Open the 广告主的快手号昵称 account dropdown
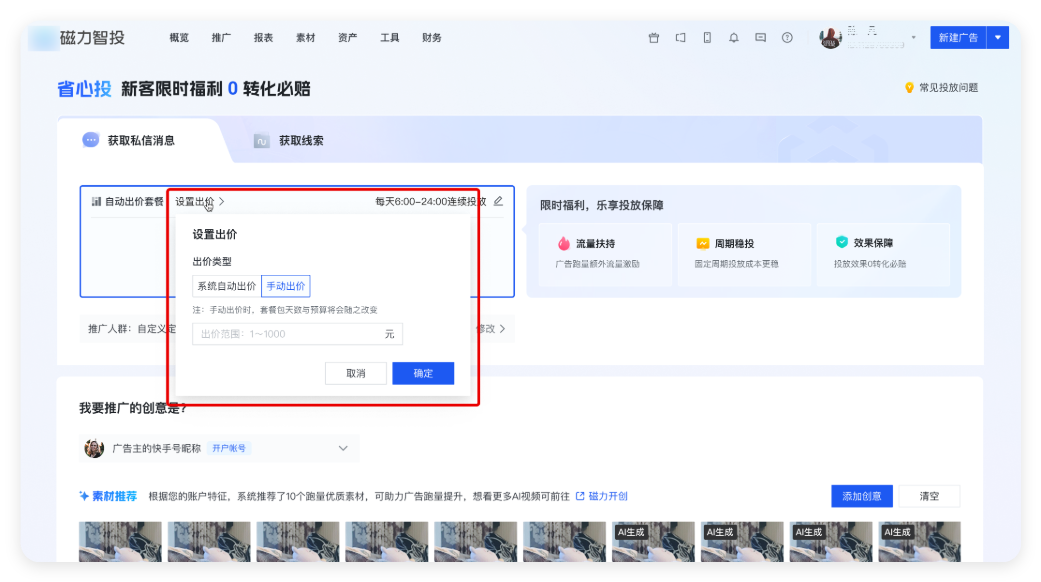1041x582 pixels. pos(343,448)
